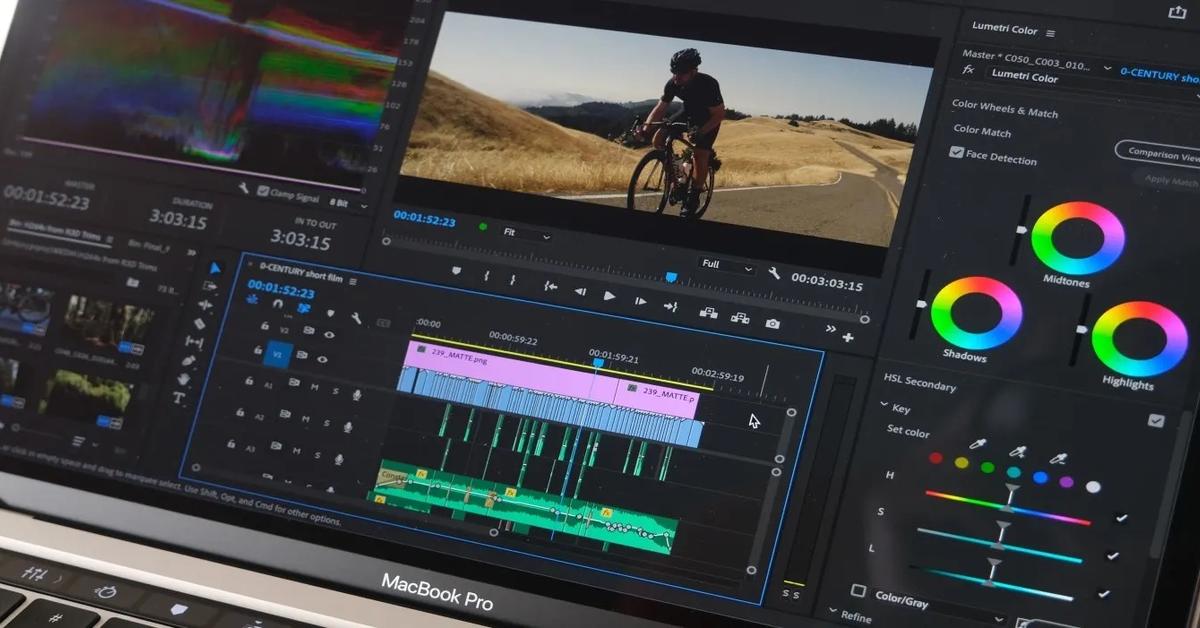Click the first Set color eyedropper

click(x=977, y=443)
